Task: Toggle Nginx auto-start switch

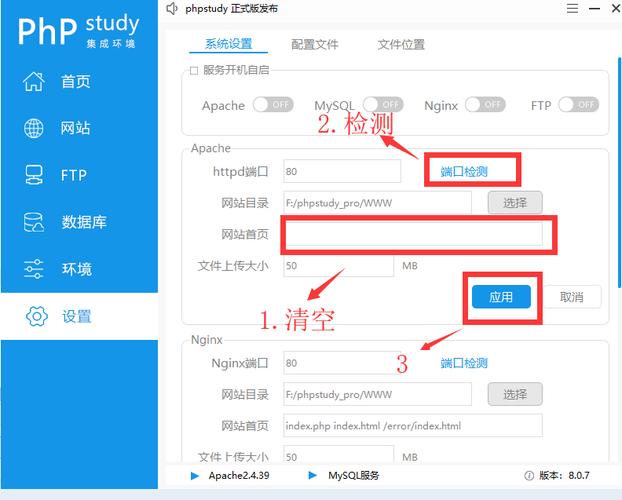Action: [485, 105]
